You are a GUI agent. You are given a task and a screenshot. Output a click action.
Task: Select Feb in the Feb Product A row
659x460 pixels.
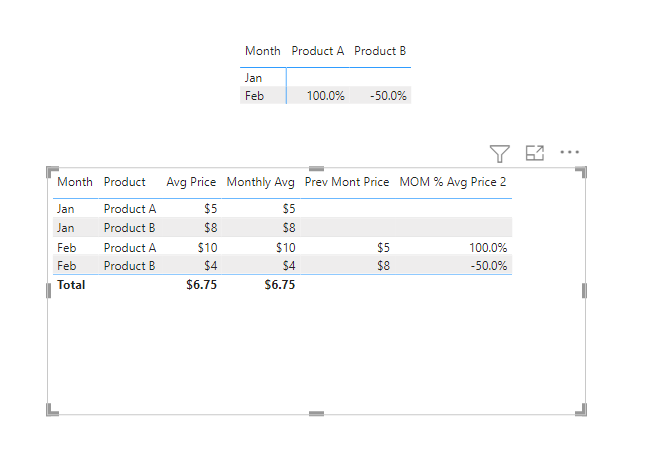pyautogui.click(x=66, y=248)
